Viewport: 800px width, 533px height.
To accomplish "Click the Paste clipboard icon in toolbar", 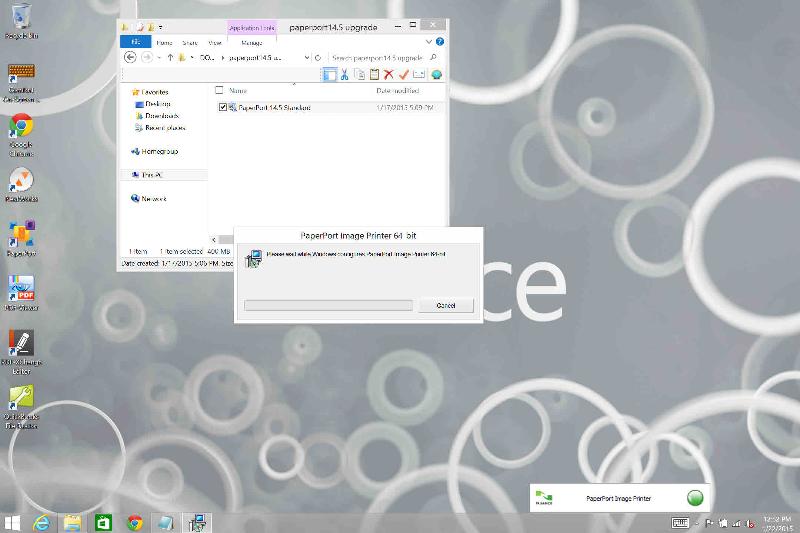I will (374, 74).
